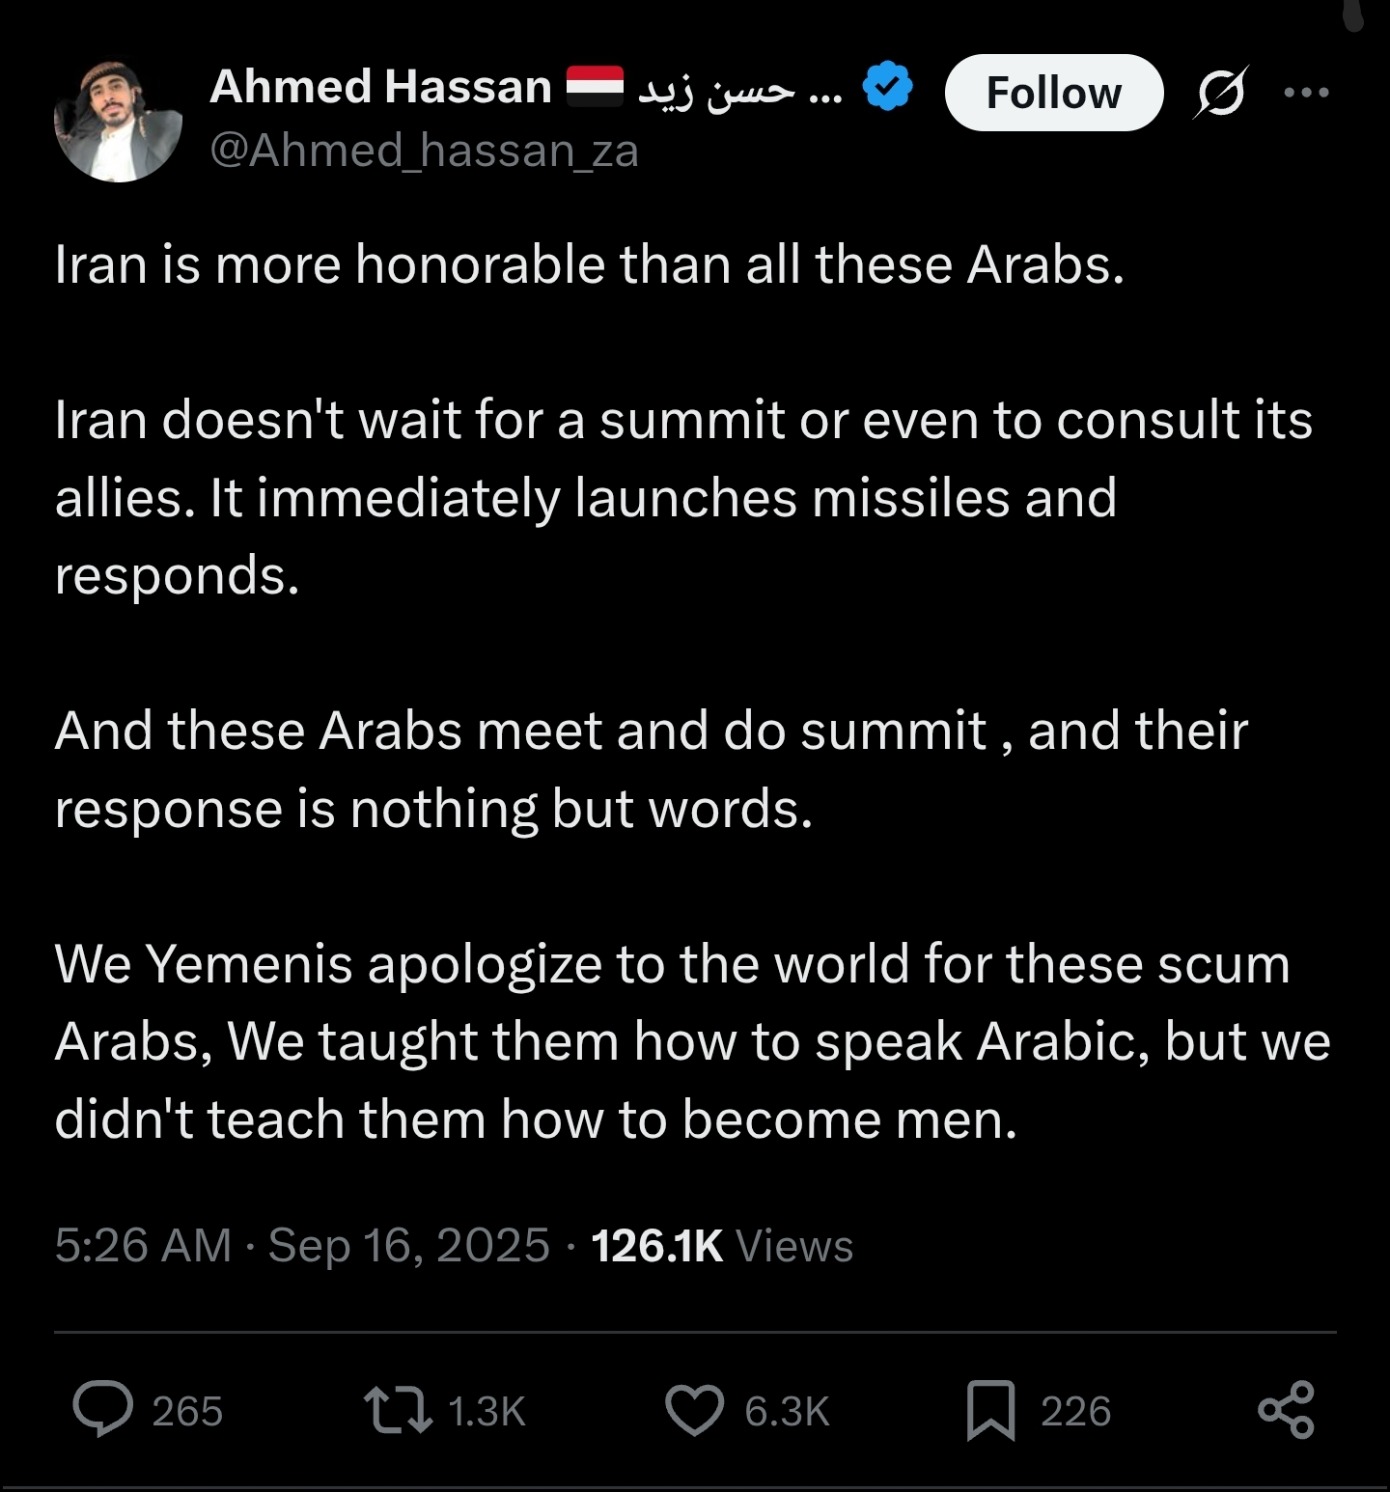
Task: Click the blue verified badge
Action: point(888,86)
